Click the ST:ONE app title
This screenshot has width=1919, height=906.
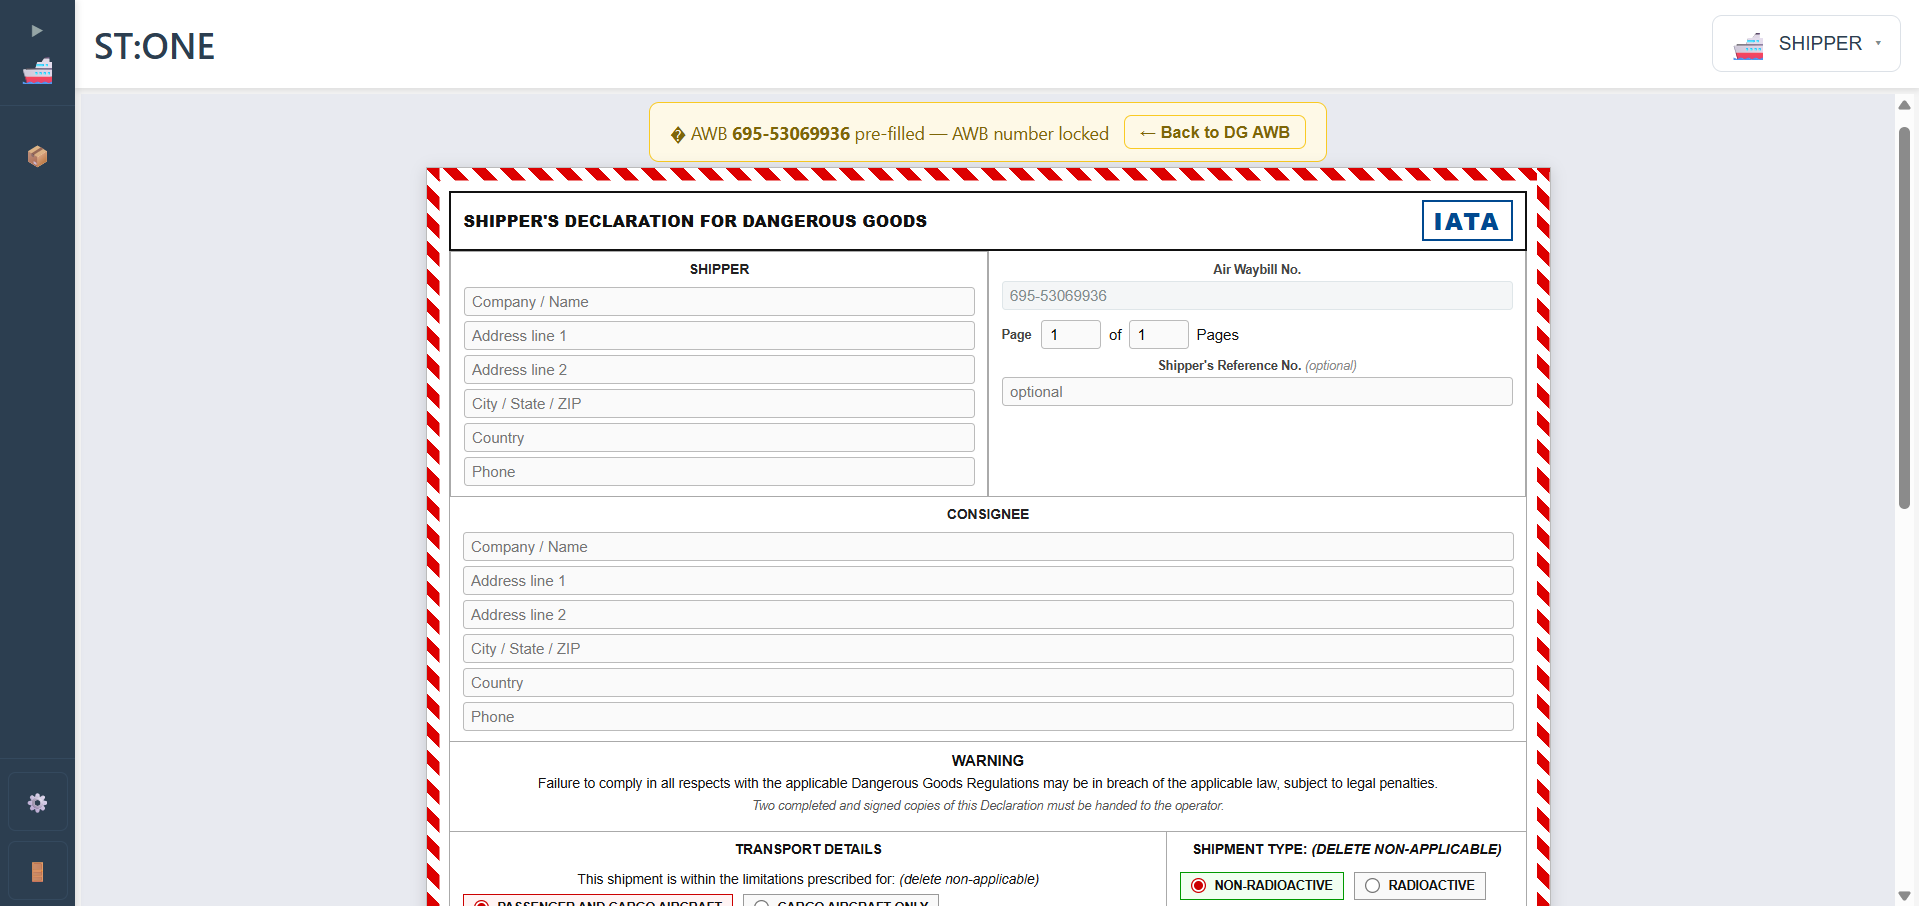[x=155, y=46]
